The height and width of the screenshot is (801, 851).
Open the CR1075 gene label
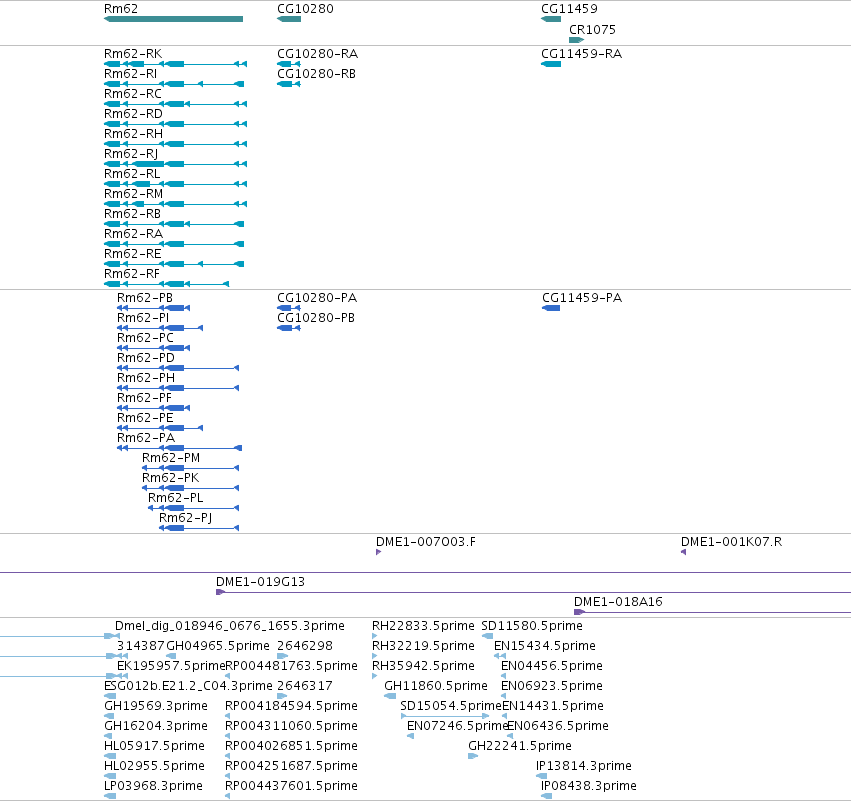tap(592, 29)
